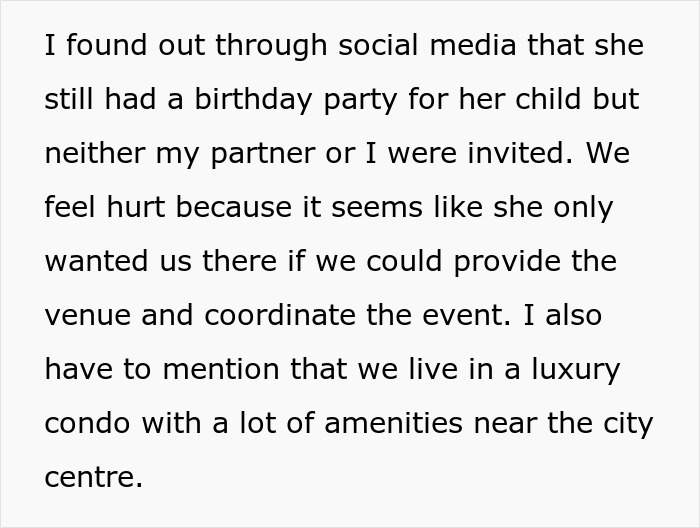Click the word "coordinate"
Image resolution: width=700 pixels, height=528 pixels.
[x=277, y=316]
